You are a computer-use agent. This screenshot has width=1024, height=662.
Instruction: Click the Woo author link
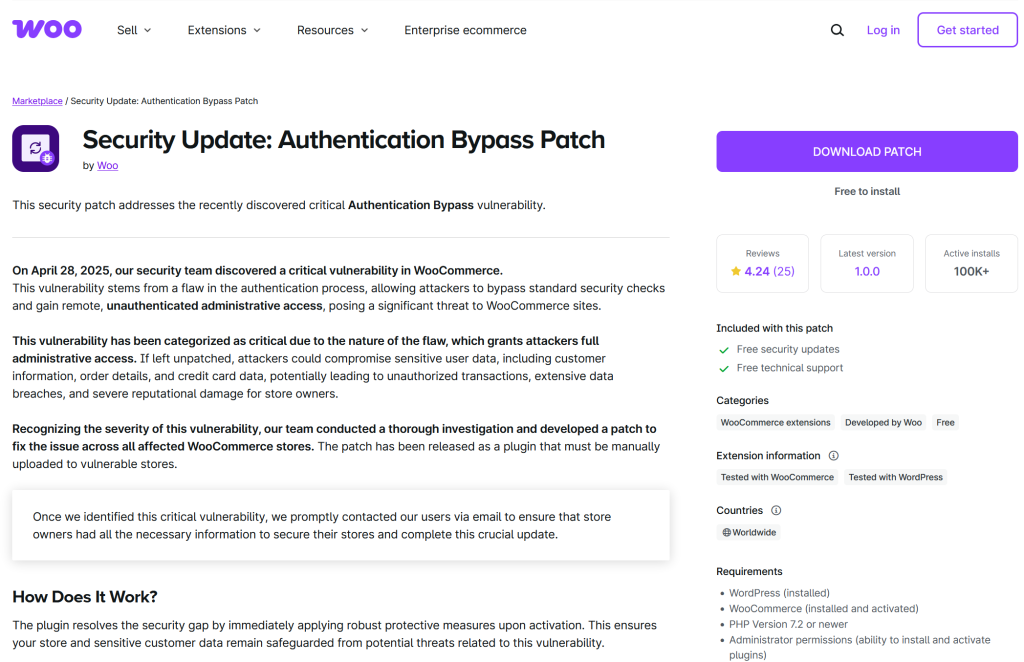coord(107,165)
